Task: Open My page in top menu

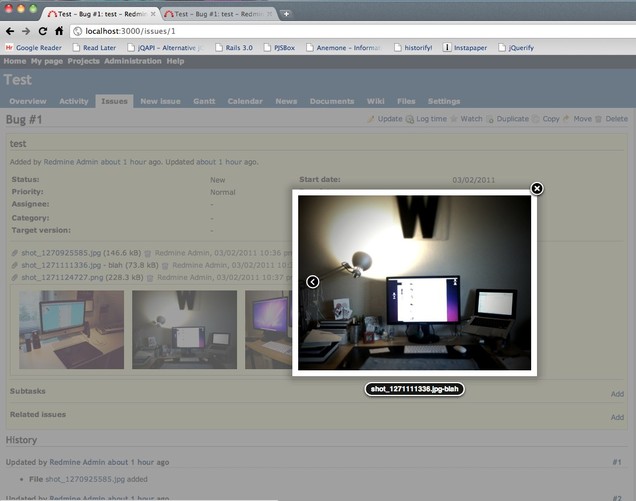Action: (47, 61)
